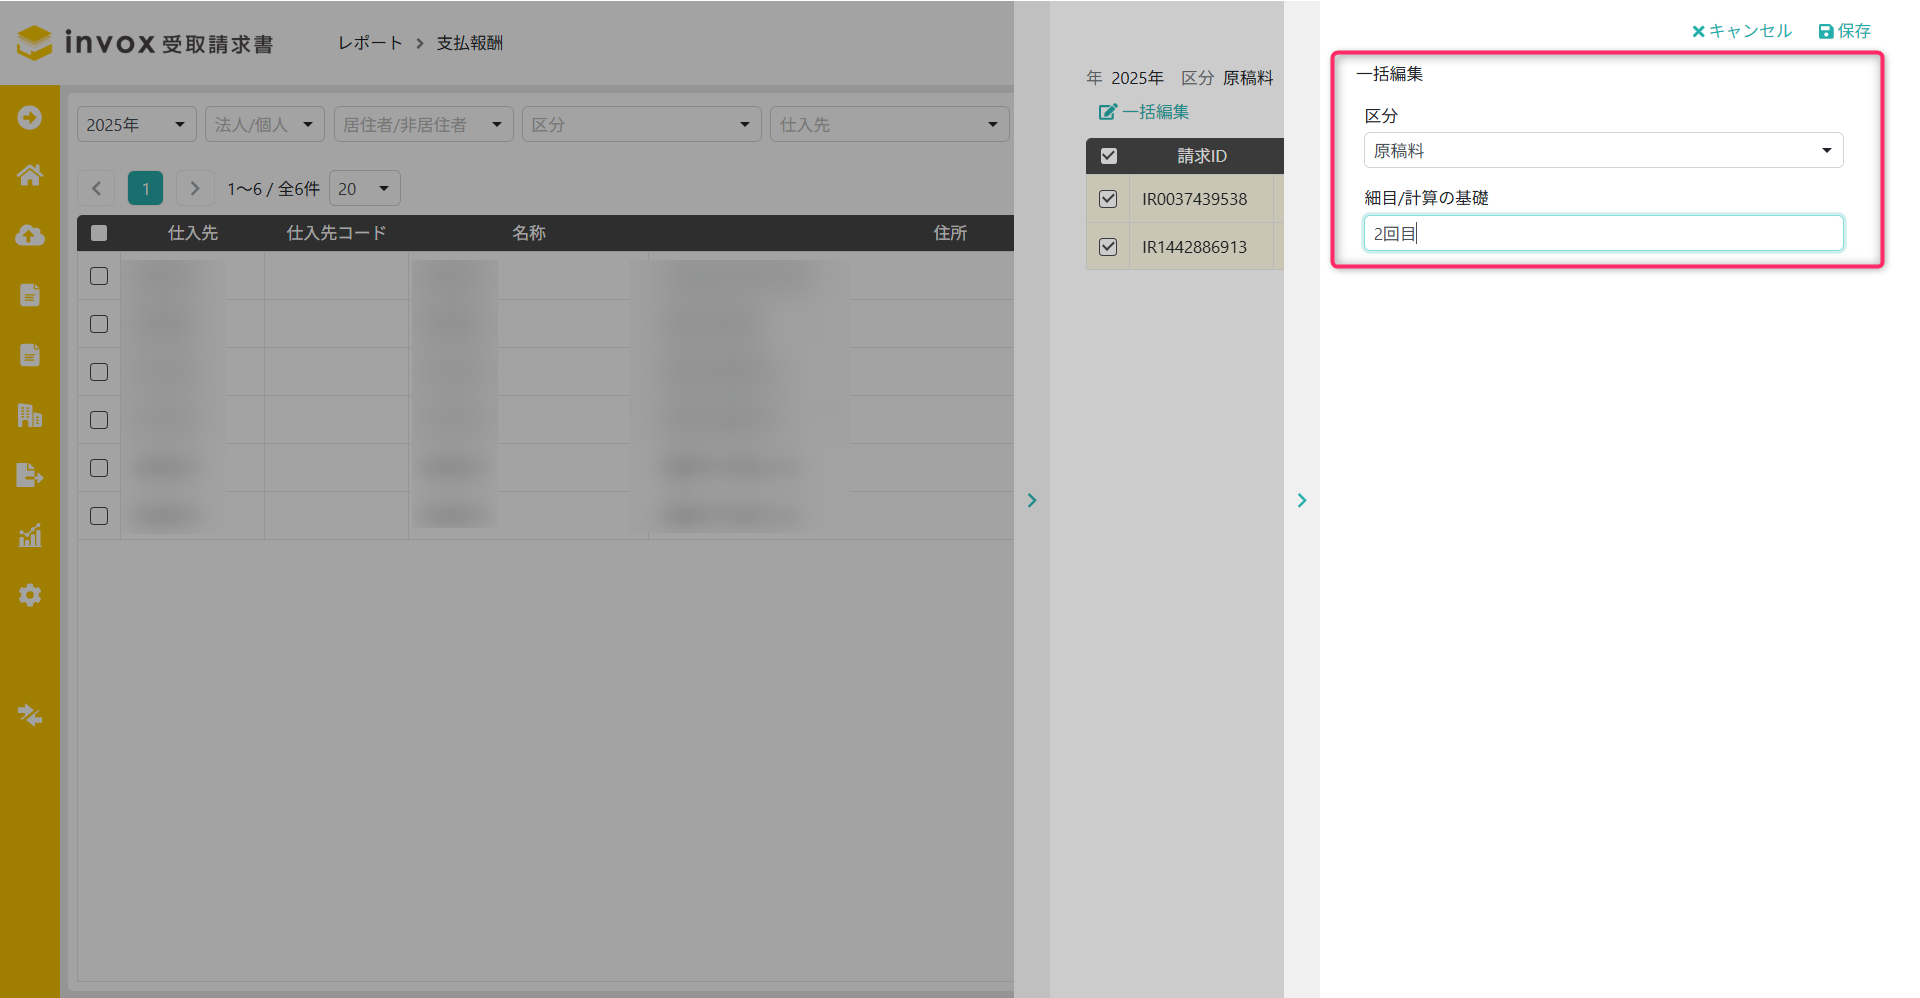Click the data exchange arrows icon in sidebar
Viewport: 1920px width, 998px height.
tap(30, 715)
